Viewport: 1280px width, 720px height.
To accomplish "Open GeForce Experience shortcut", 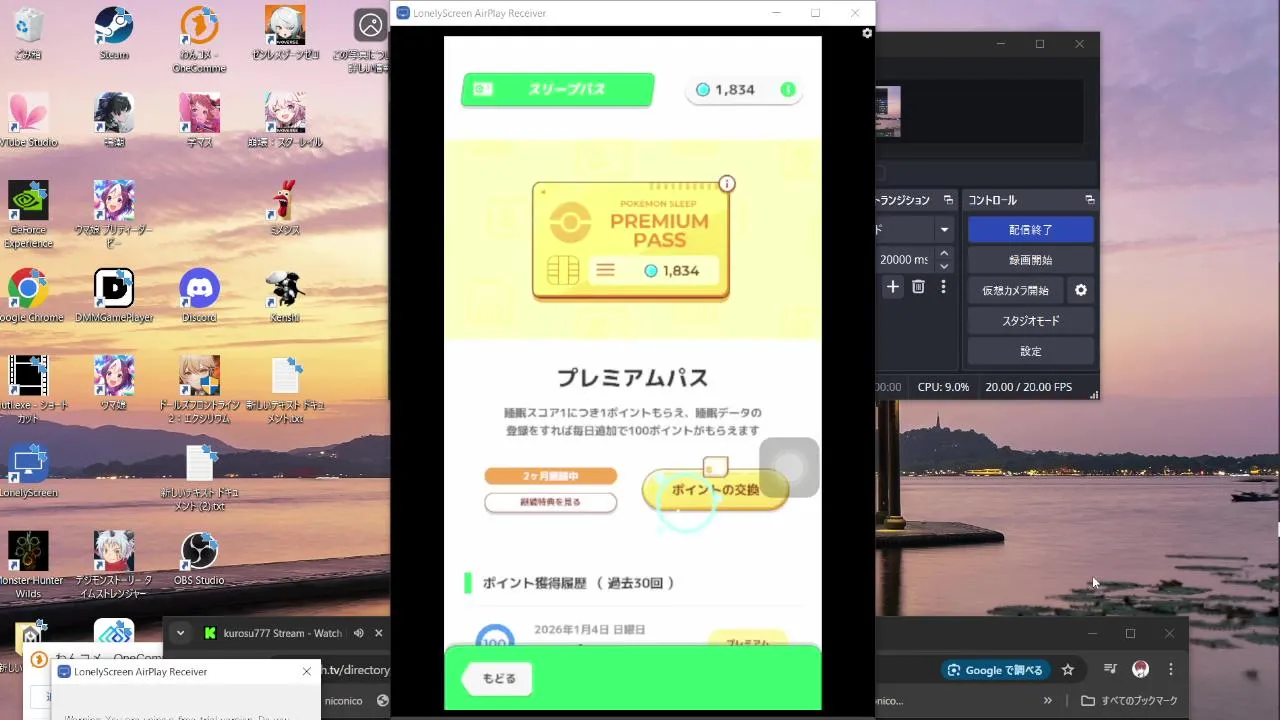I will 28,214.
